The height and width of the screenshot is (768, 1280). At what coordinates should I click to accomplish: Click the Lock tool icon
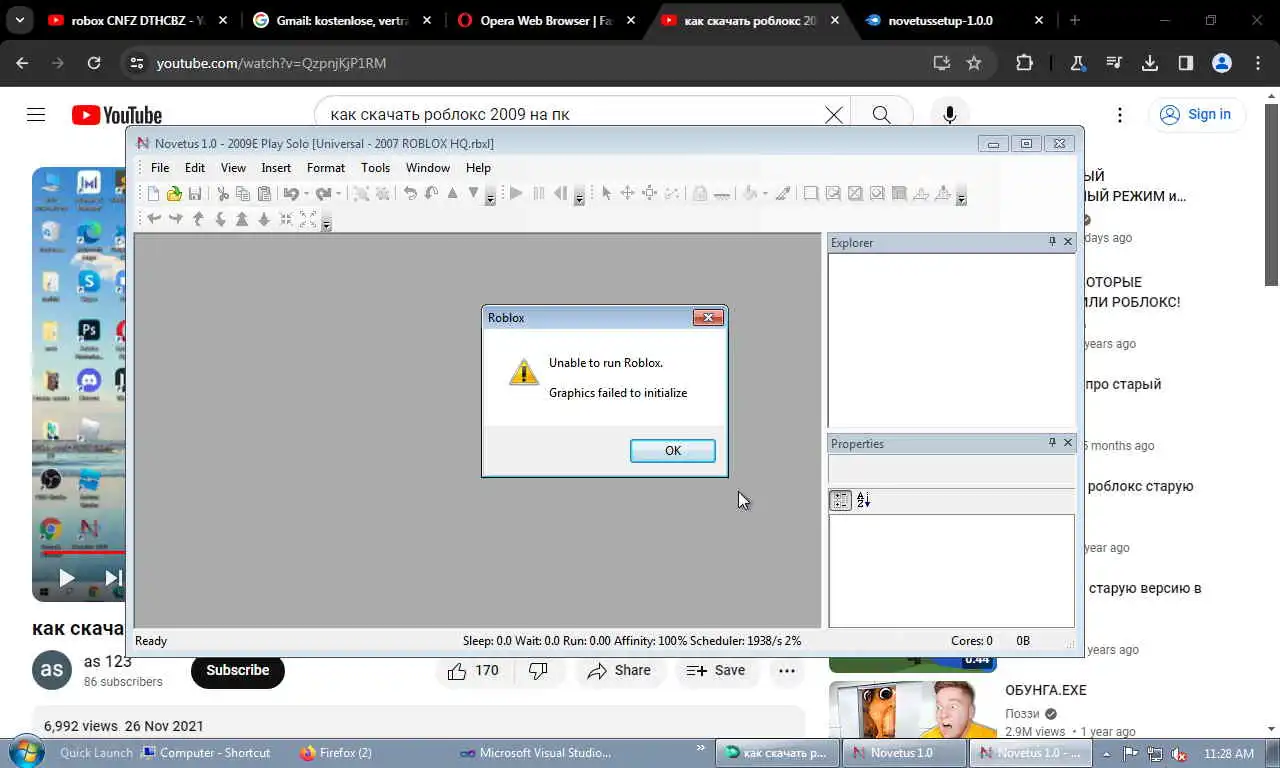(x=700, y=194)
